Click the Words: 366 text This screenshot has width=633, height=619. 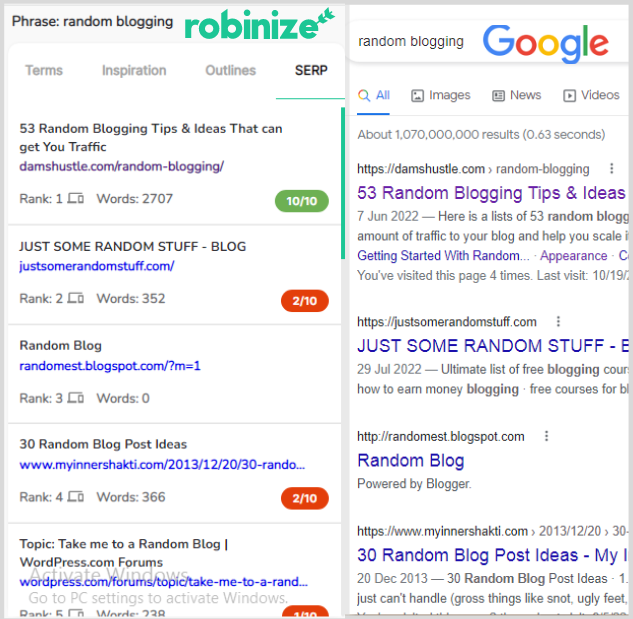131,497
